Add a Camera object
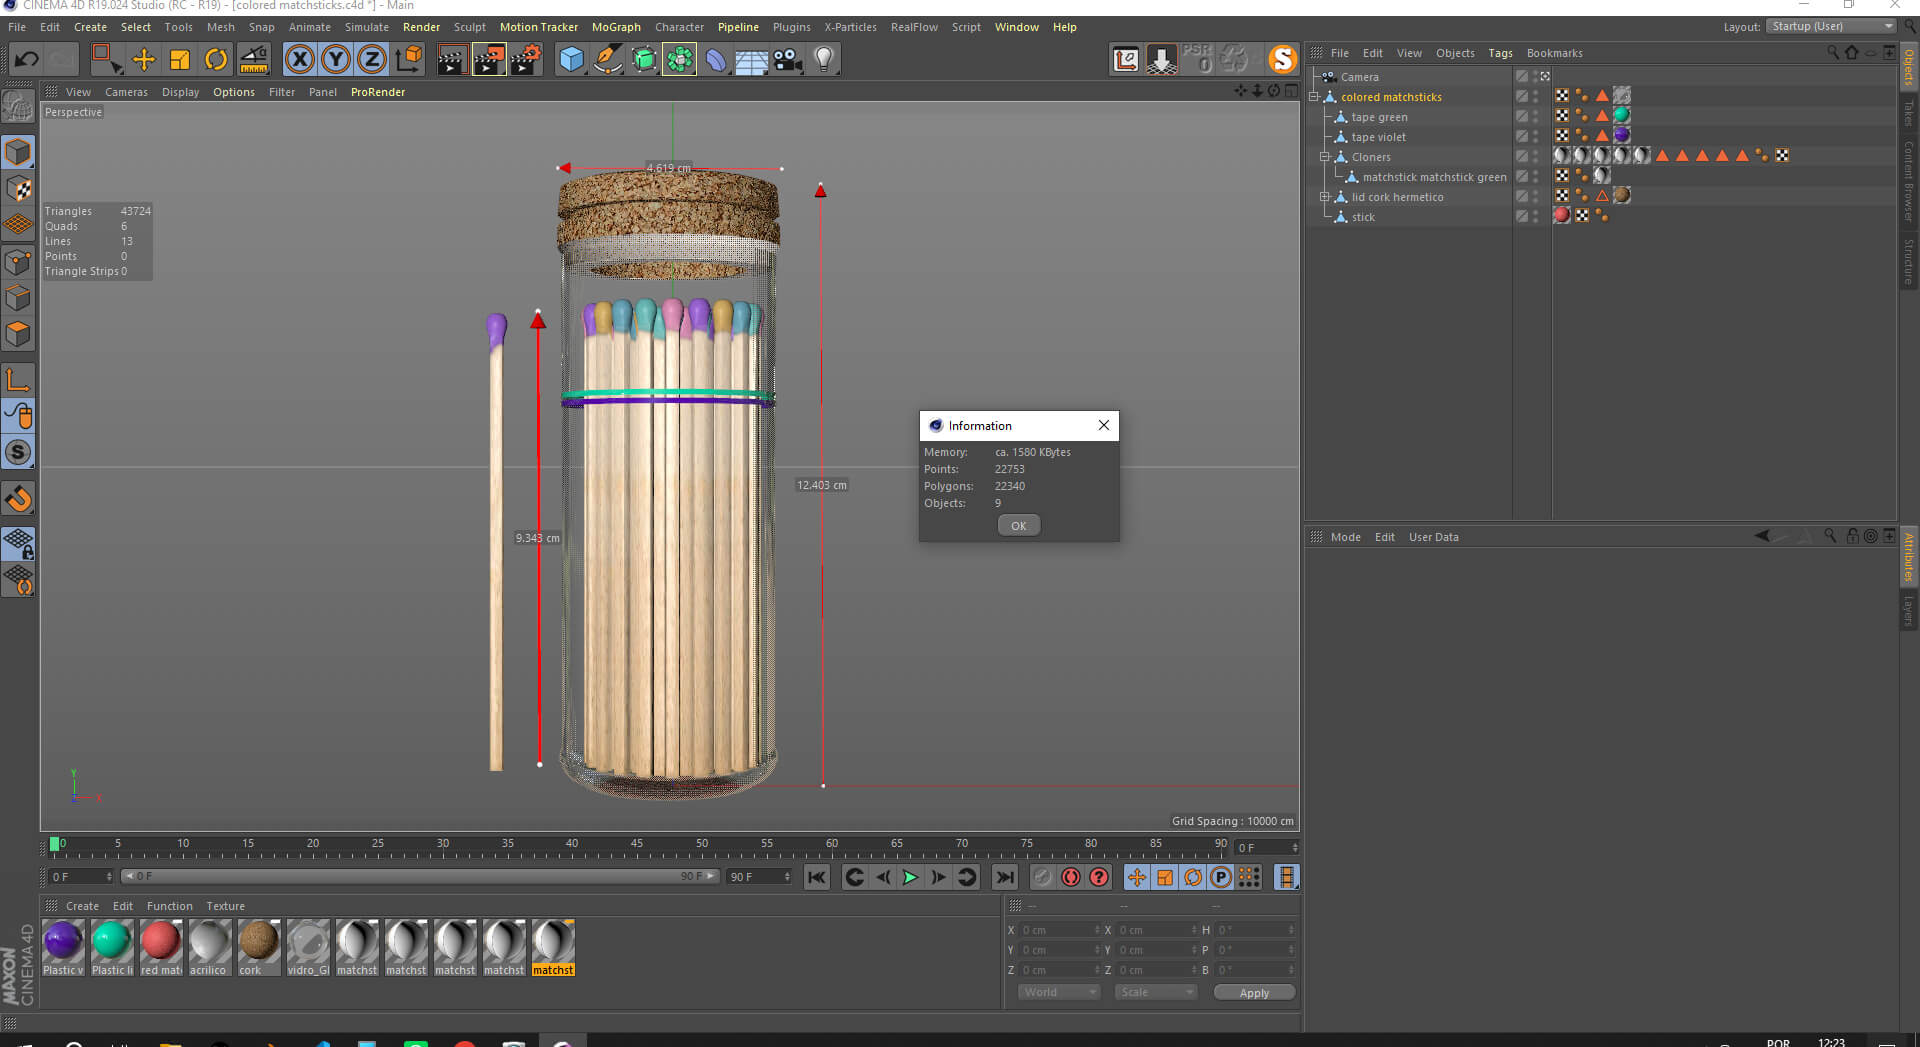 pos(788,60)
